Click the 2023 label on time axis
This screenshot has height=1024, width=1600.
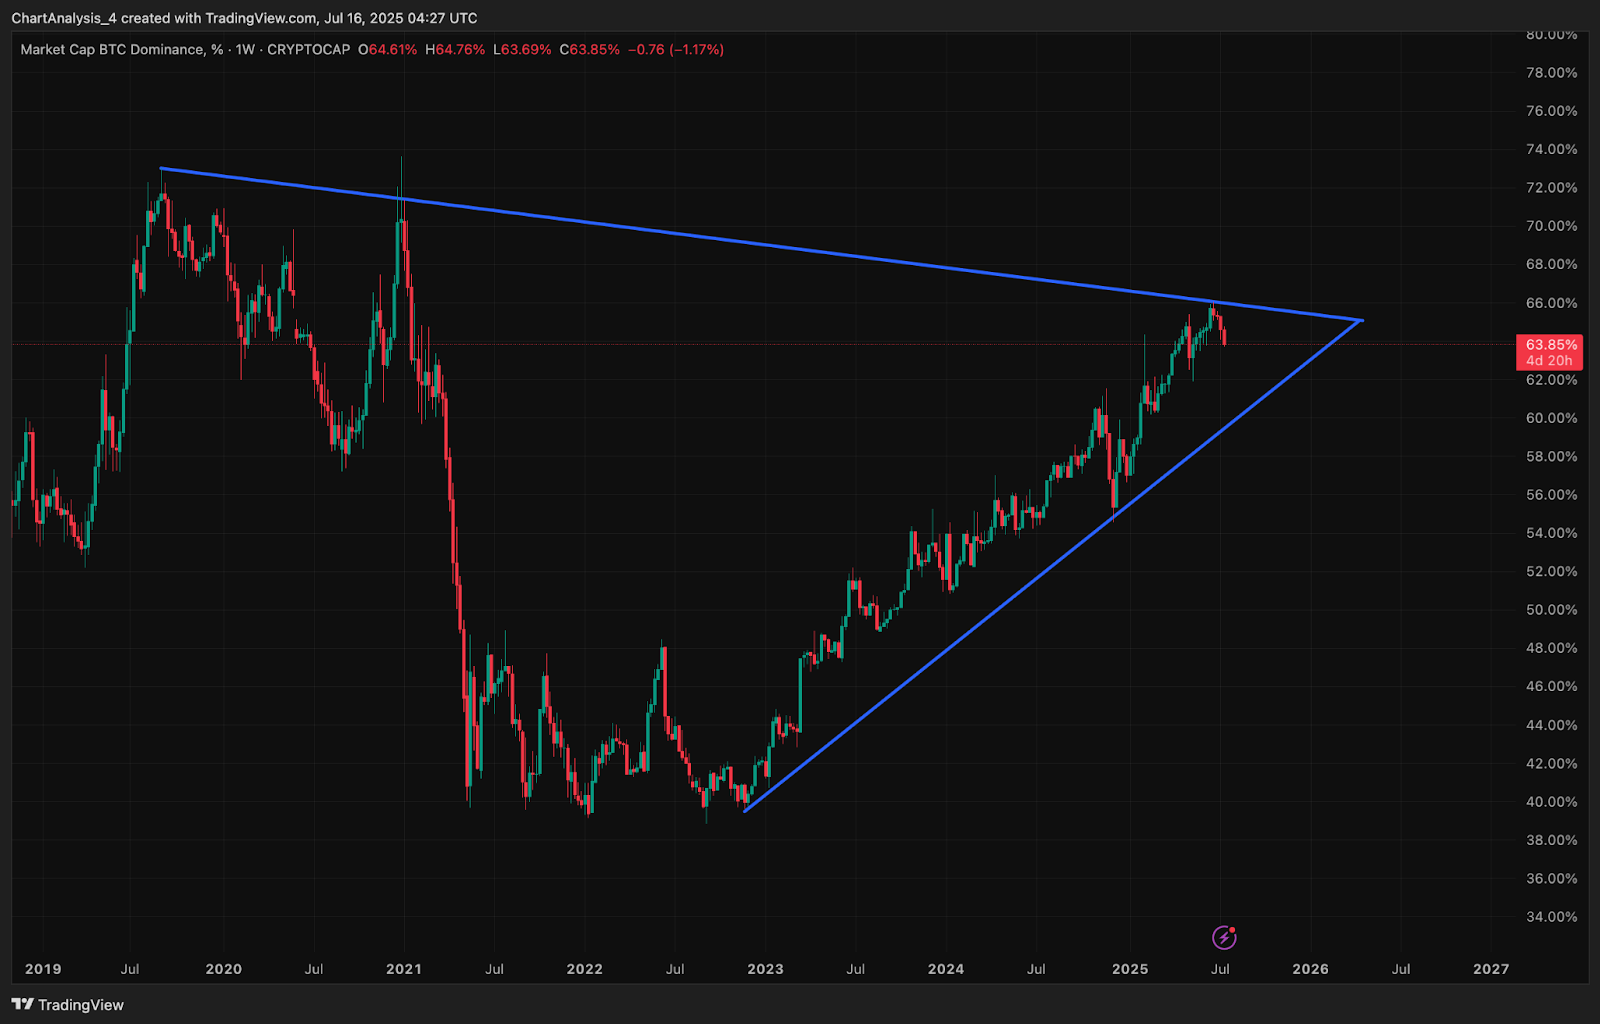(x=765, y=968)
